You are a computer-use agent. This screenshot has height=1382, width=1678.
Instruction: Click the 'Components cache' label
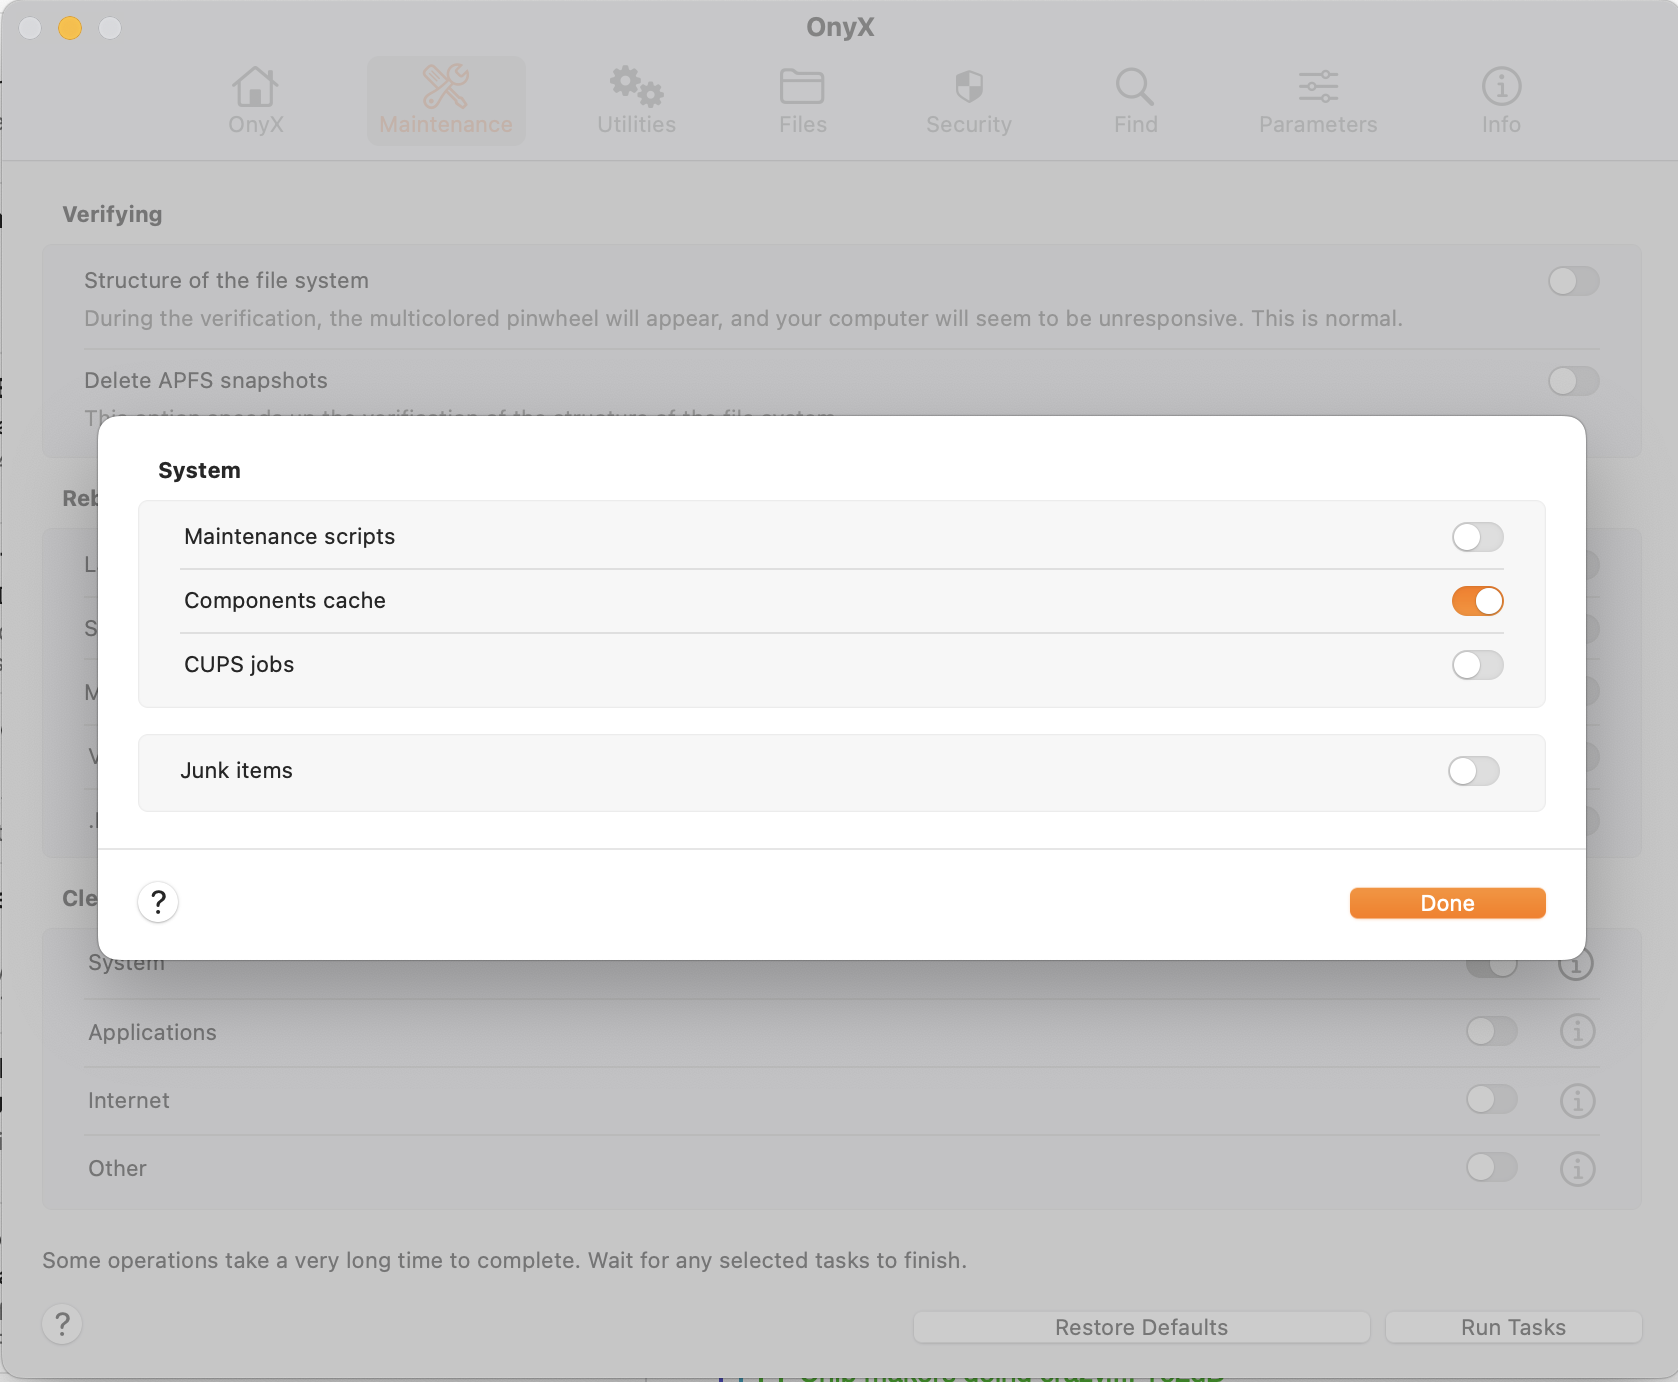[x=285, y=601]
